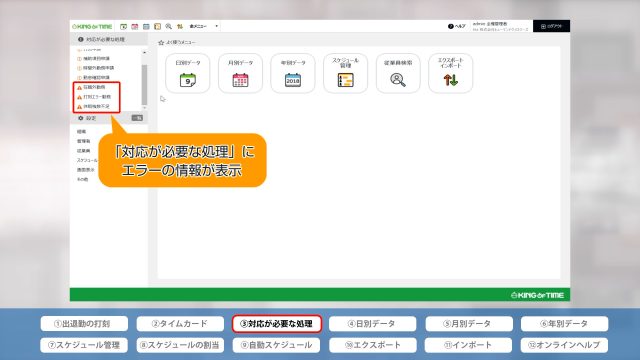Click the KING OF TIME logo at top left
The width and height of the screenshot is (640, 360).
tap(92, 27)
